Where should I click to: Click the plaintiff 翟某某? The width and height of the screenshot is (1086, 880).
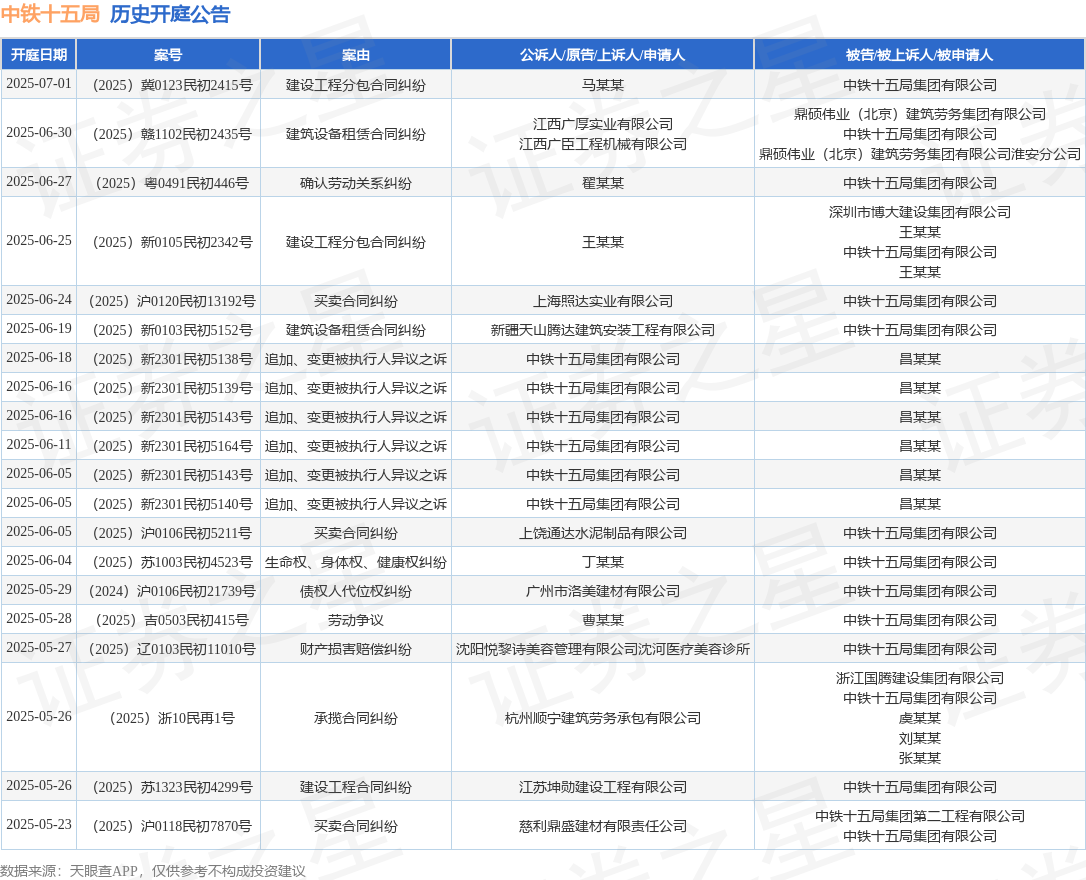603,183
